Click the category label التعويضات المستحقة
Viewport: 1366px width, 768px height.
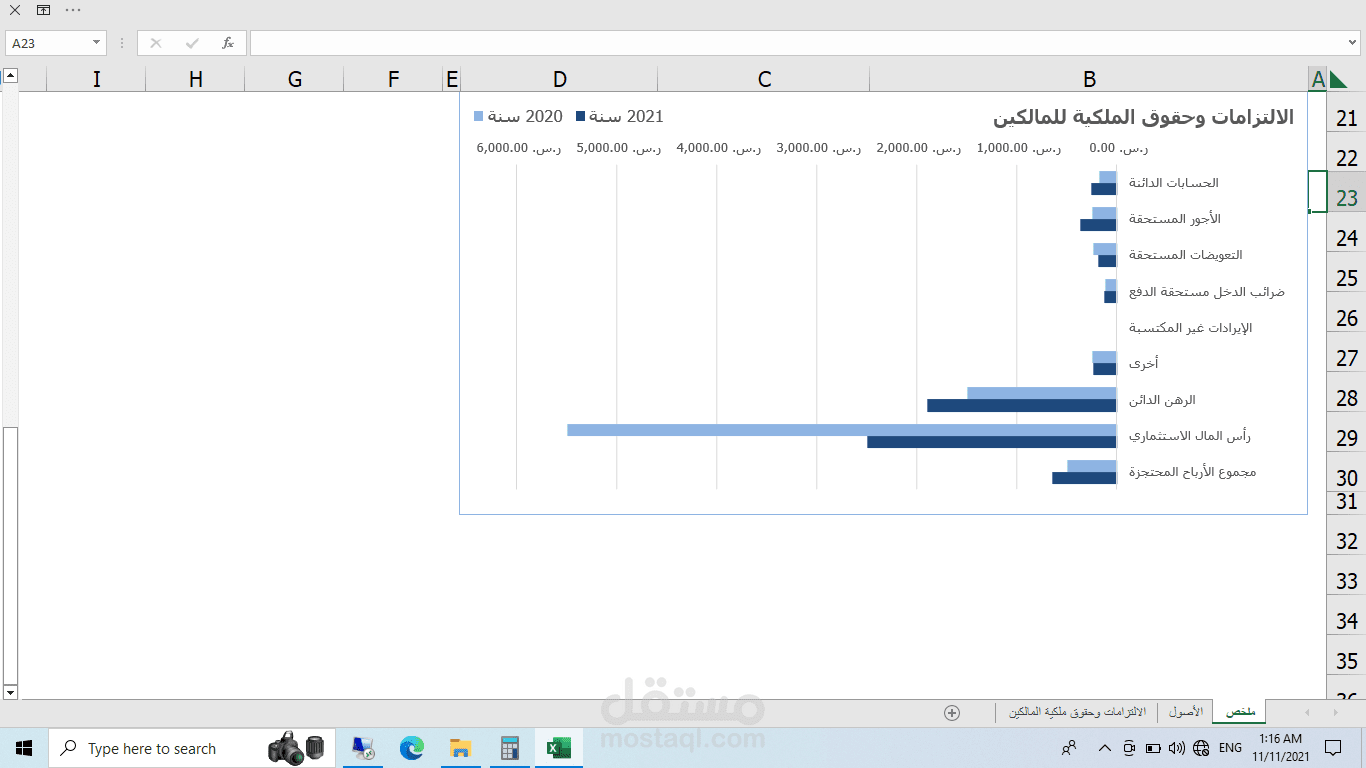coord(1186,255)
